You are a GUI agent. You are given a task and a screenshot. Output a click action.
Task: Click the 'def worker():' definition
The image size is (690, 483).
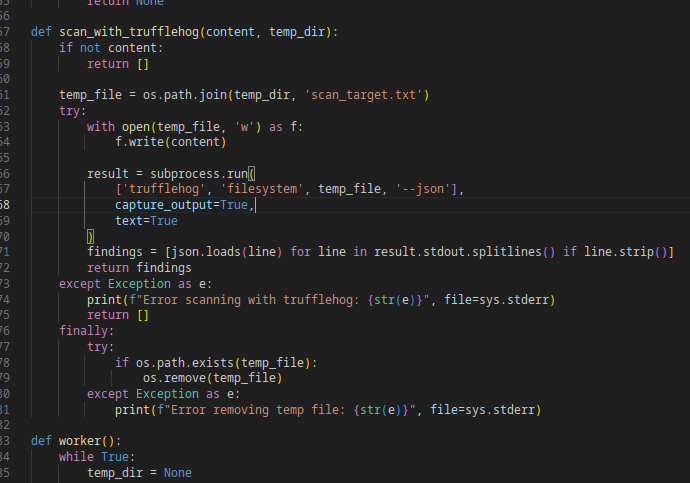pos(76,441)
